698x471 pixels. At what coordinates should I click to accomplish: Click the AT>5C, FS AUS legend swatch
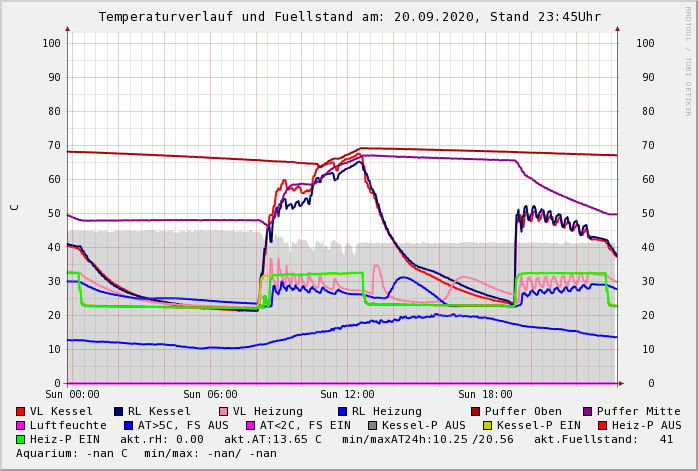(128, 425)
